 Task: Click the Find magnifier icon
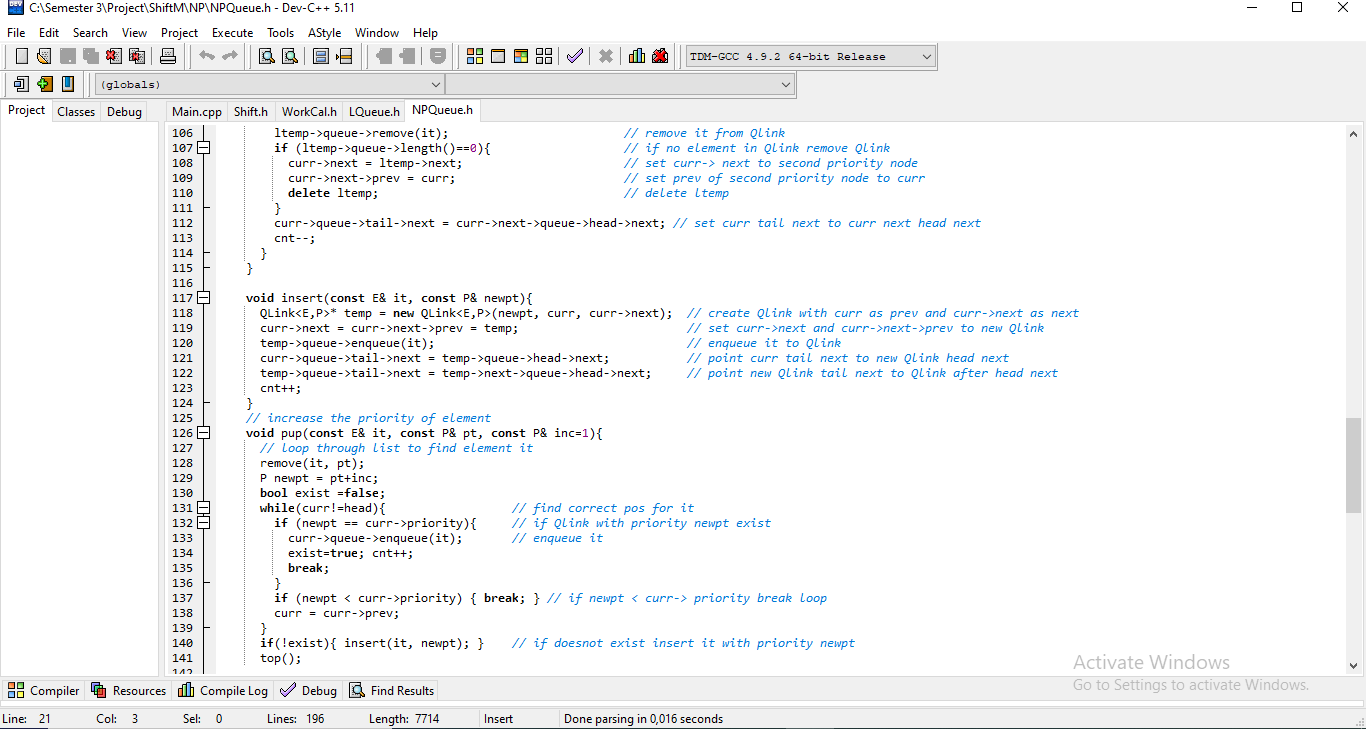[266, 56]
